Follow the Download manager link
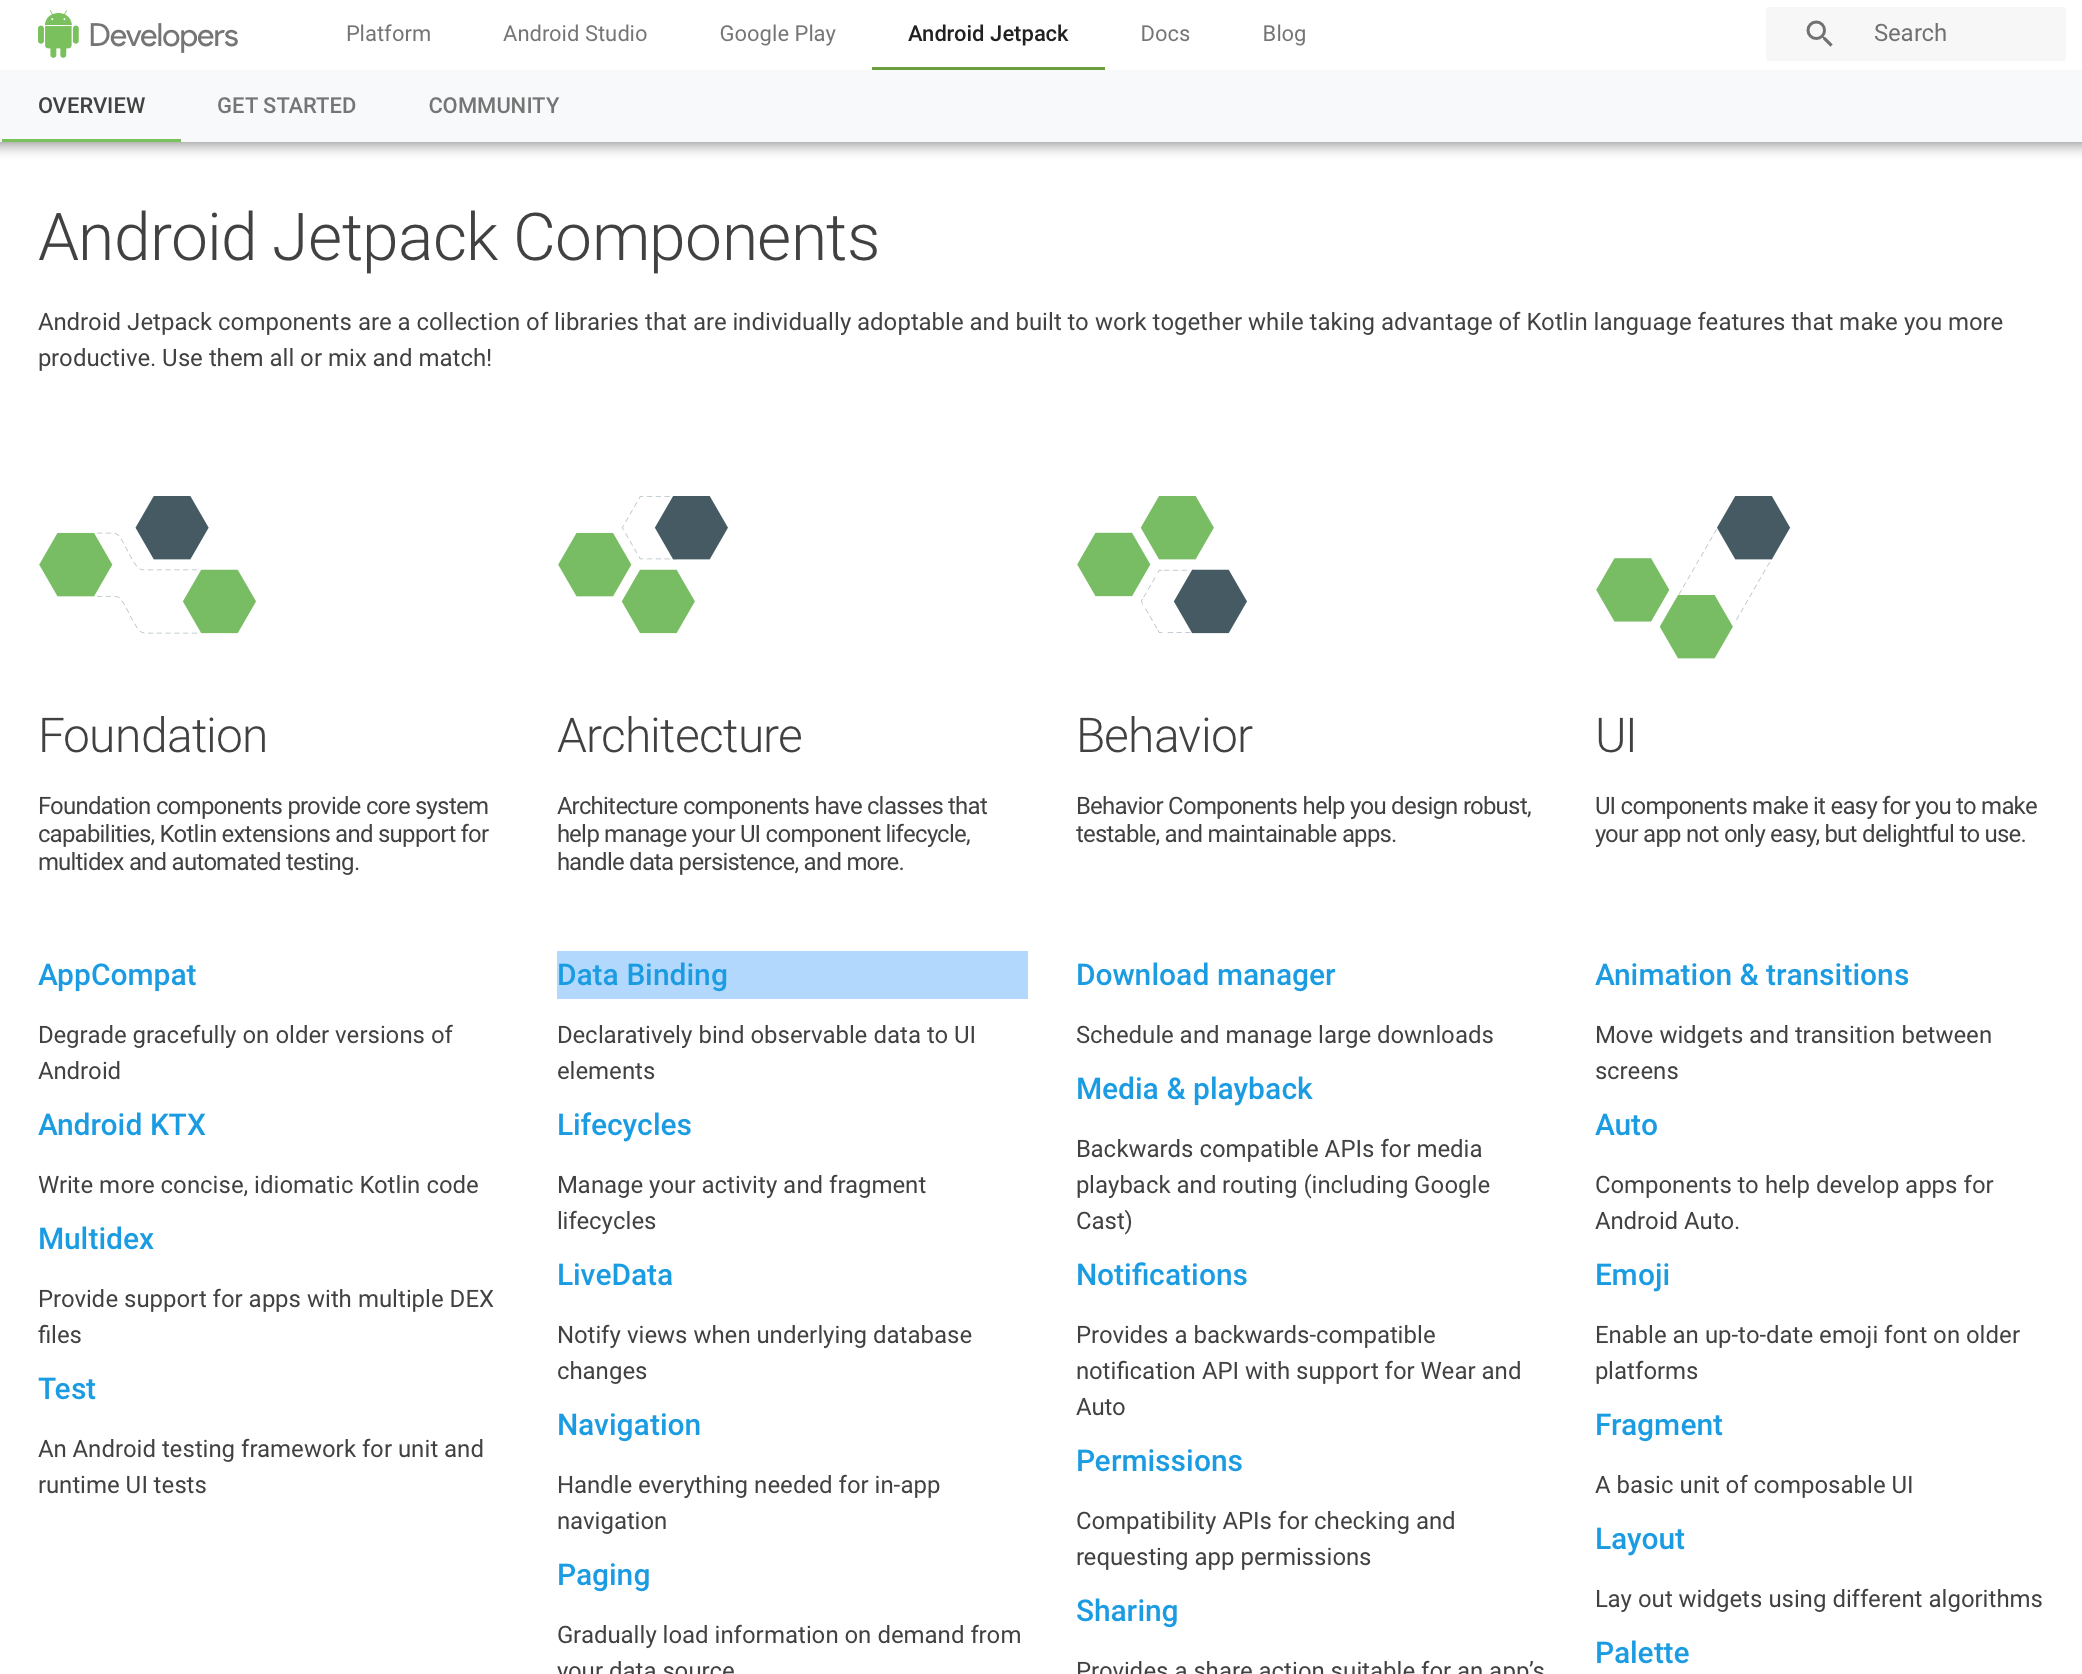 (1205, 975)
